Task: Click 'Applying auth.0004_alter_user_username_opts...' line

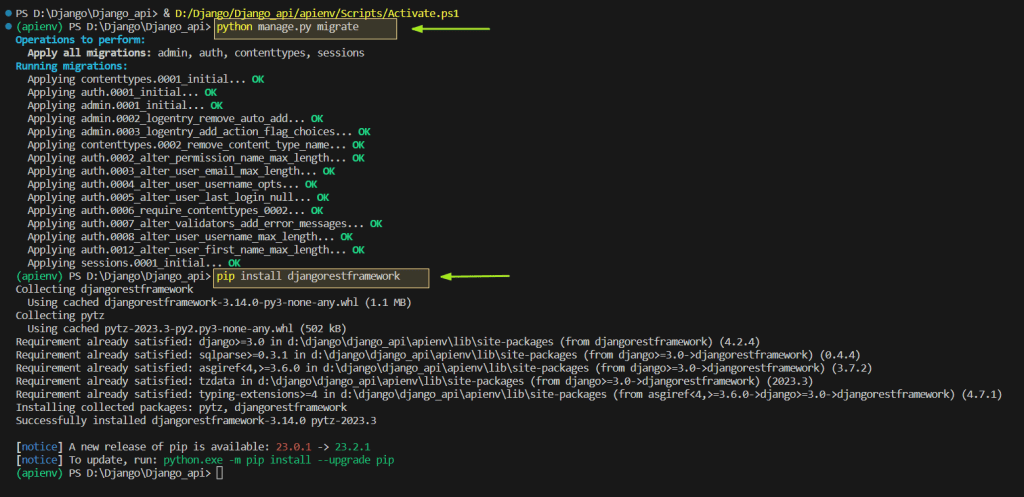Action: (172, 184)
